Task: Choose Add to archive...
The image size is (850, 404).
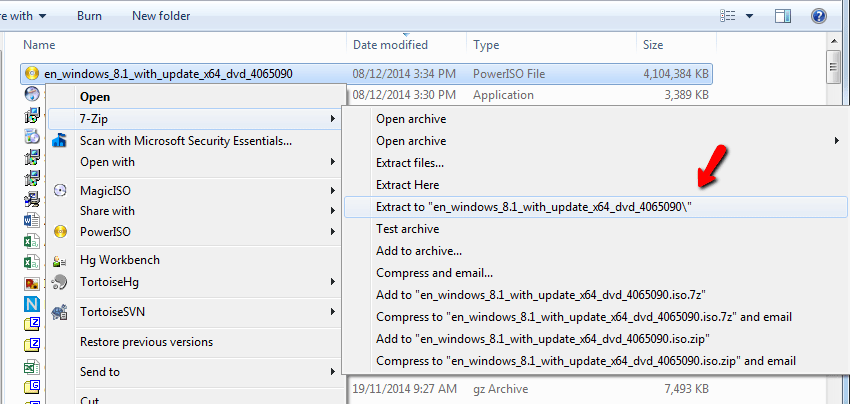Action: (x=595, y=251)
